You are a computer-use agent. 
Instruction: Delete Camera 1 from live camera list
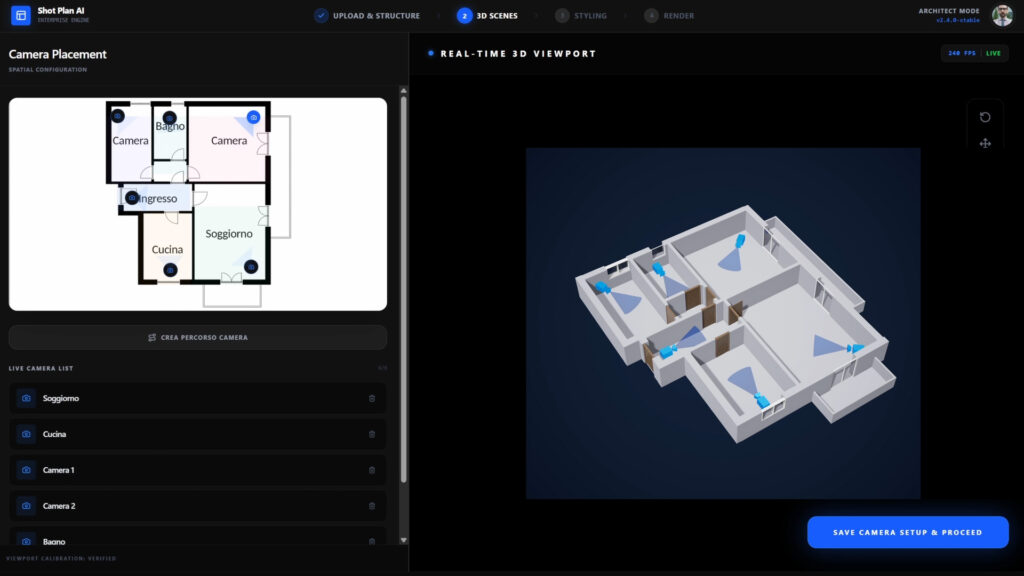372,470
